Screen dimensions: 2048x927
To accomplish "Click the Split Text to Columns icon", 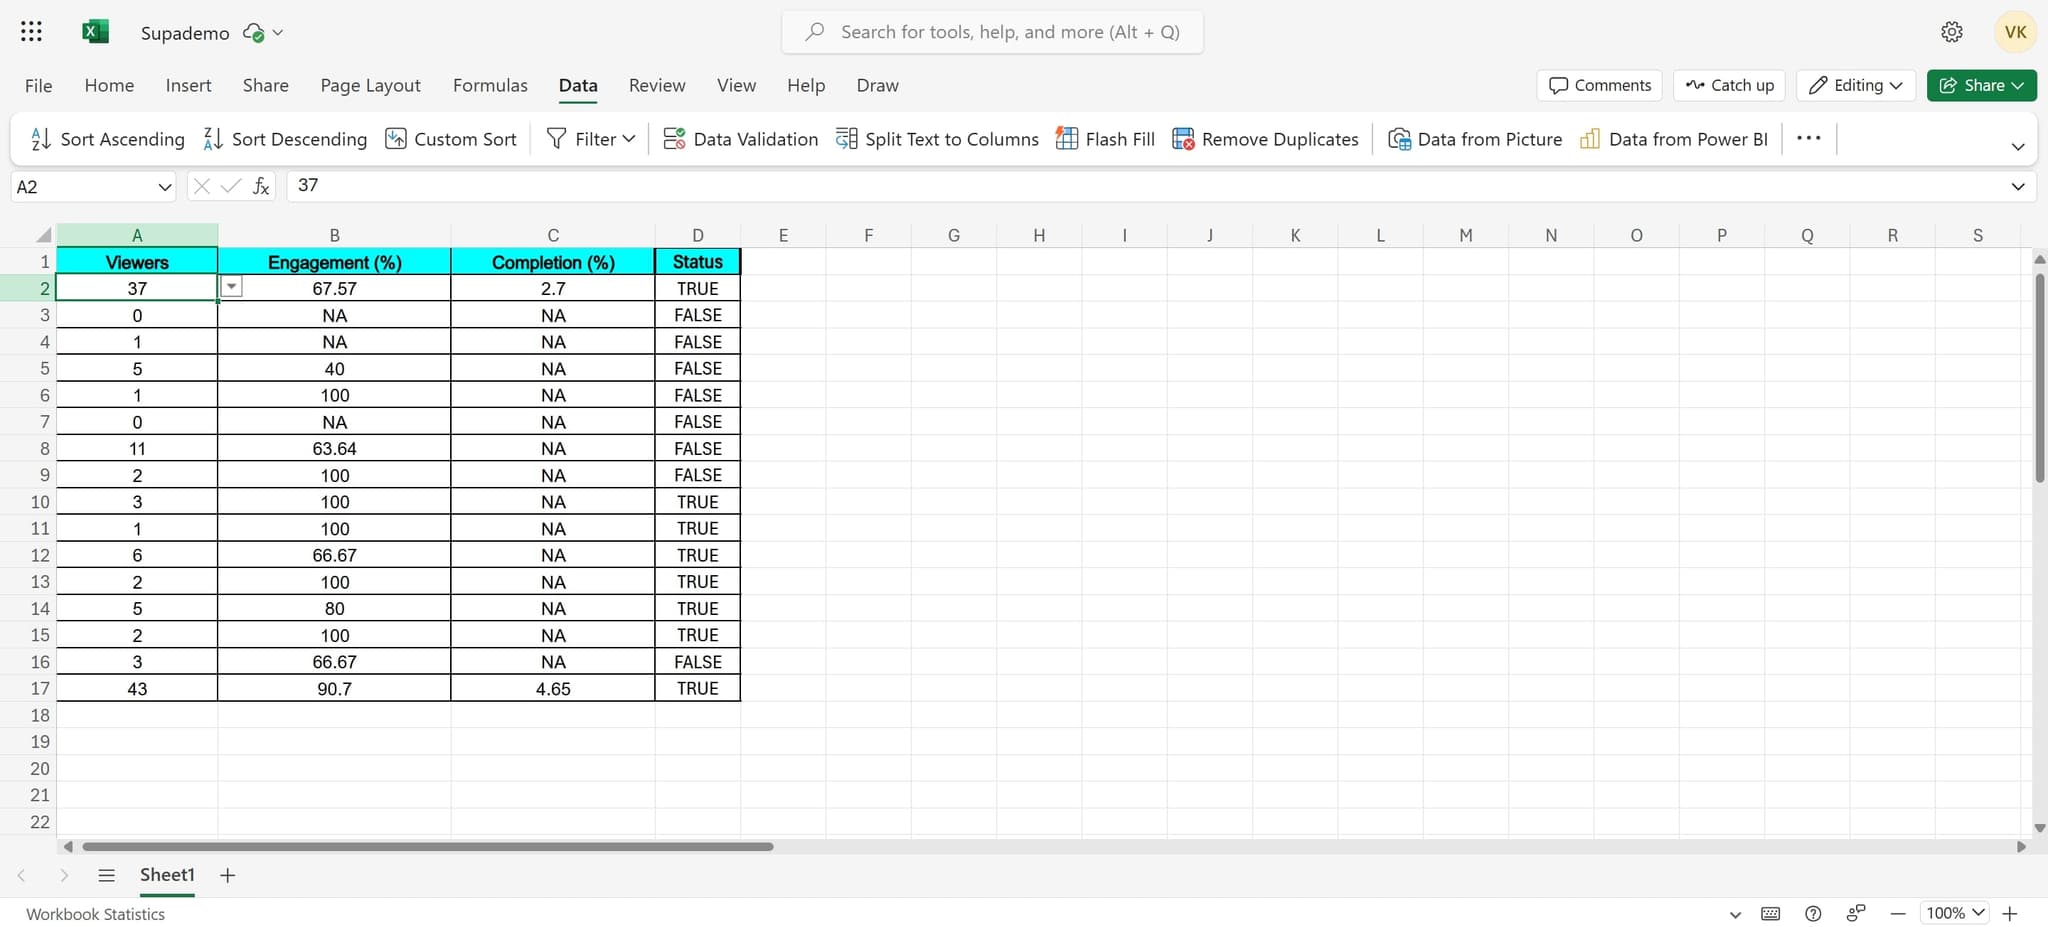I will pos(845,138).
